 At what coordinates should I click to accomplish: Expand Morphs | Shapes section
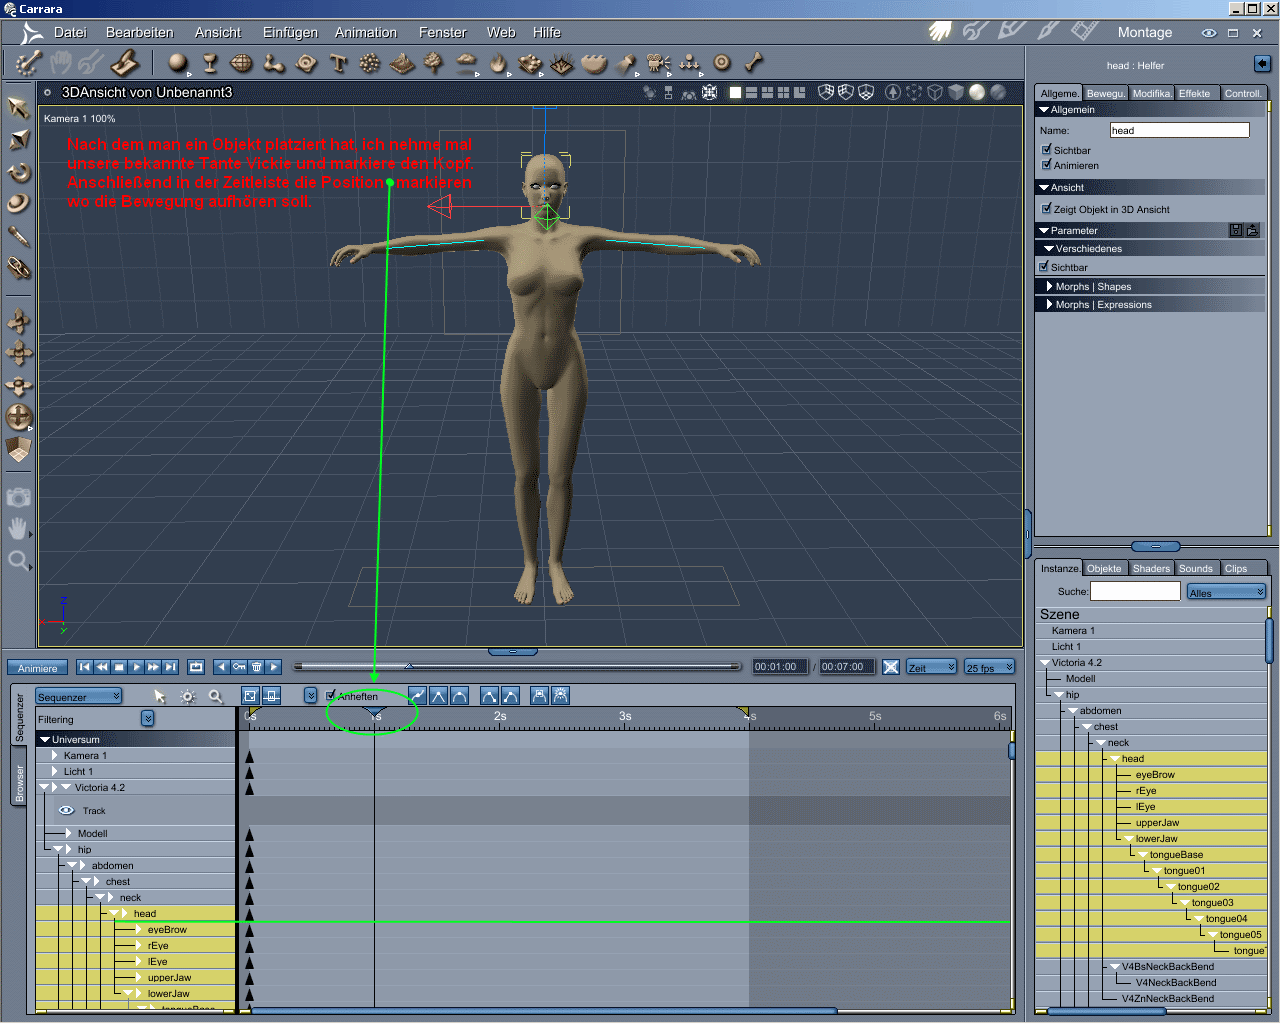pos(1049,287)
